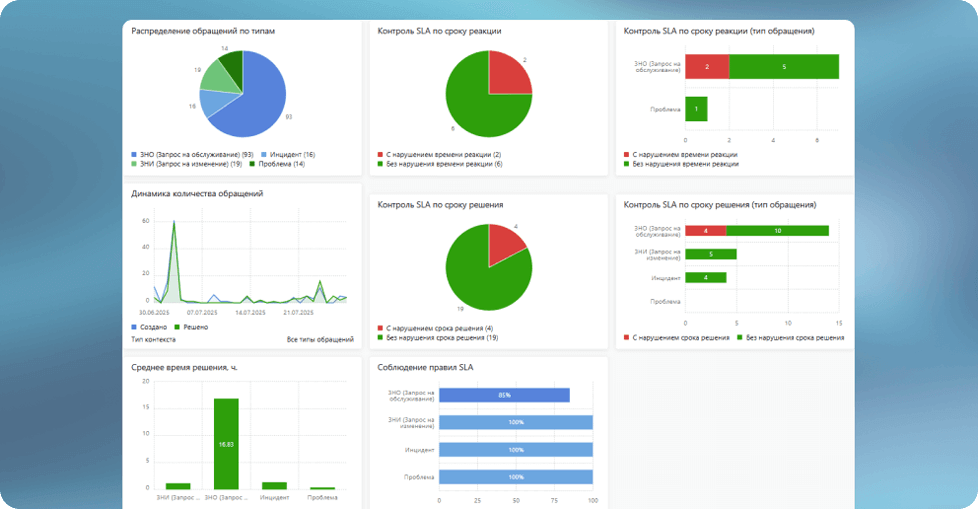The image size is (978, 509).
Task: Click the 85% bar in SLA compliance chart
Action: click(x=504, y=395)
